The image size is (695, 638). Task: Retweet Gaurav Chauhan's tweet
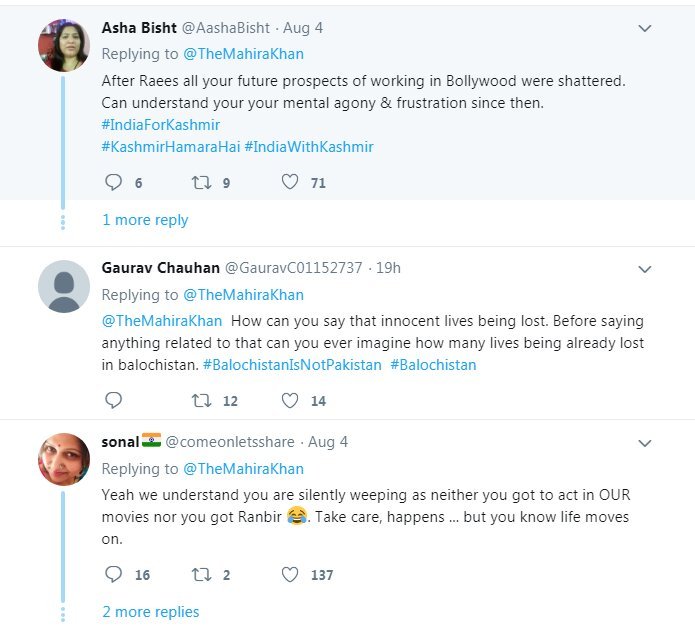[201, 400]
